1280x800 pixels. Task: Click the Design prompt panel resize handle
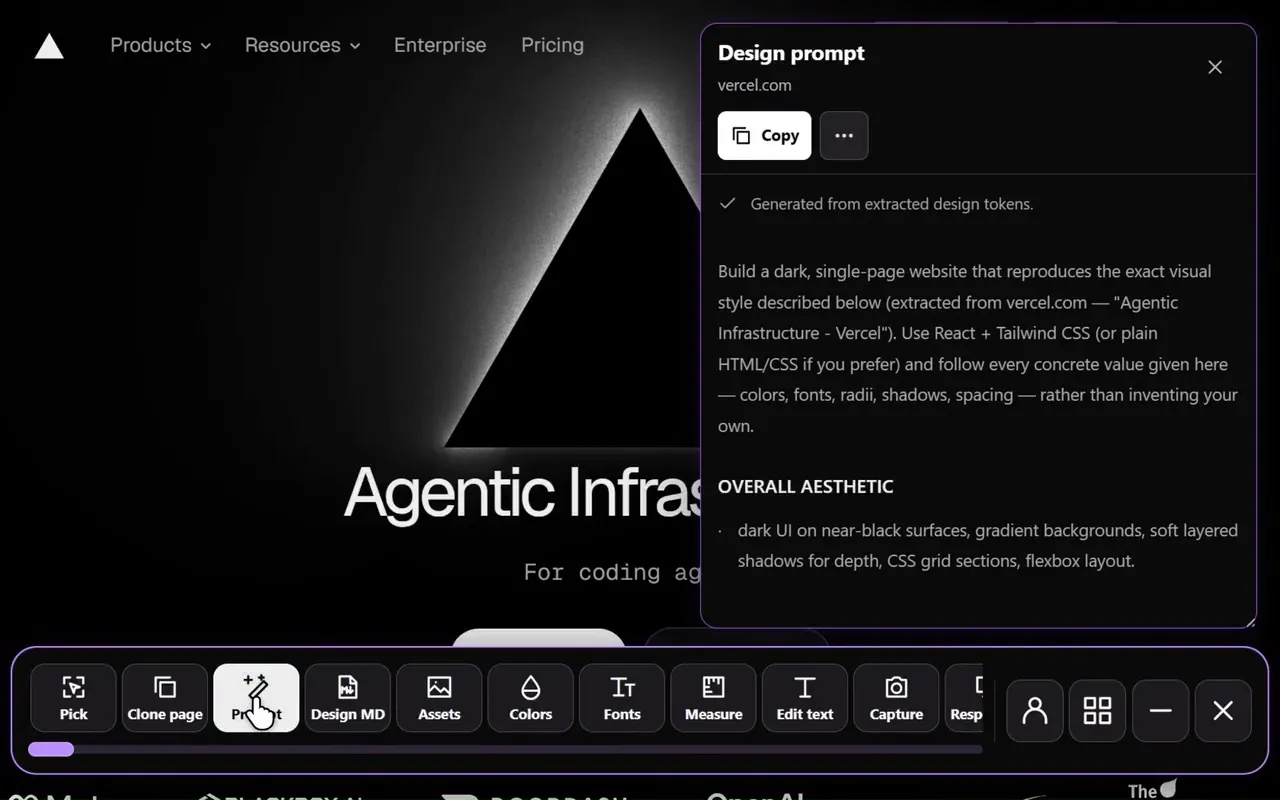tap(1249, 621)
